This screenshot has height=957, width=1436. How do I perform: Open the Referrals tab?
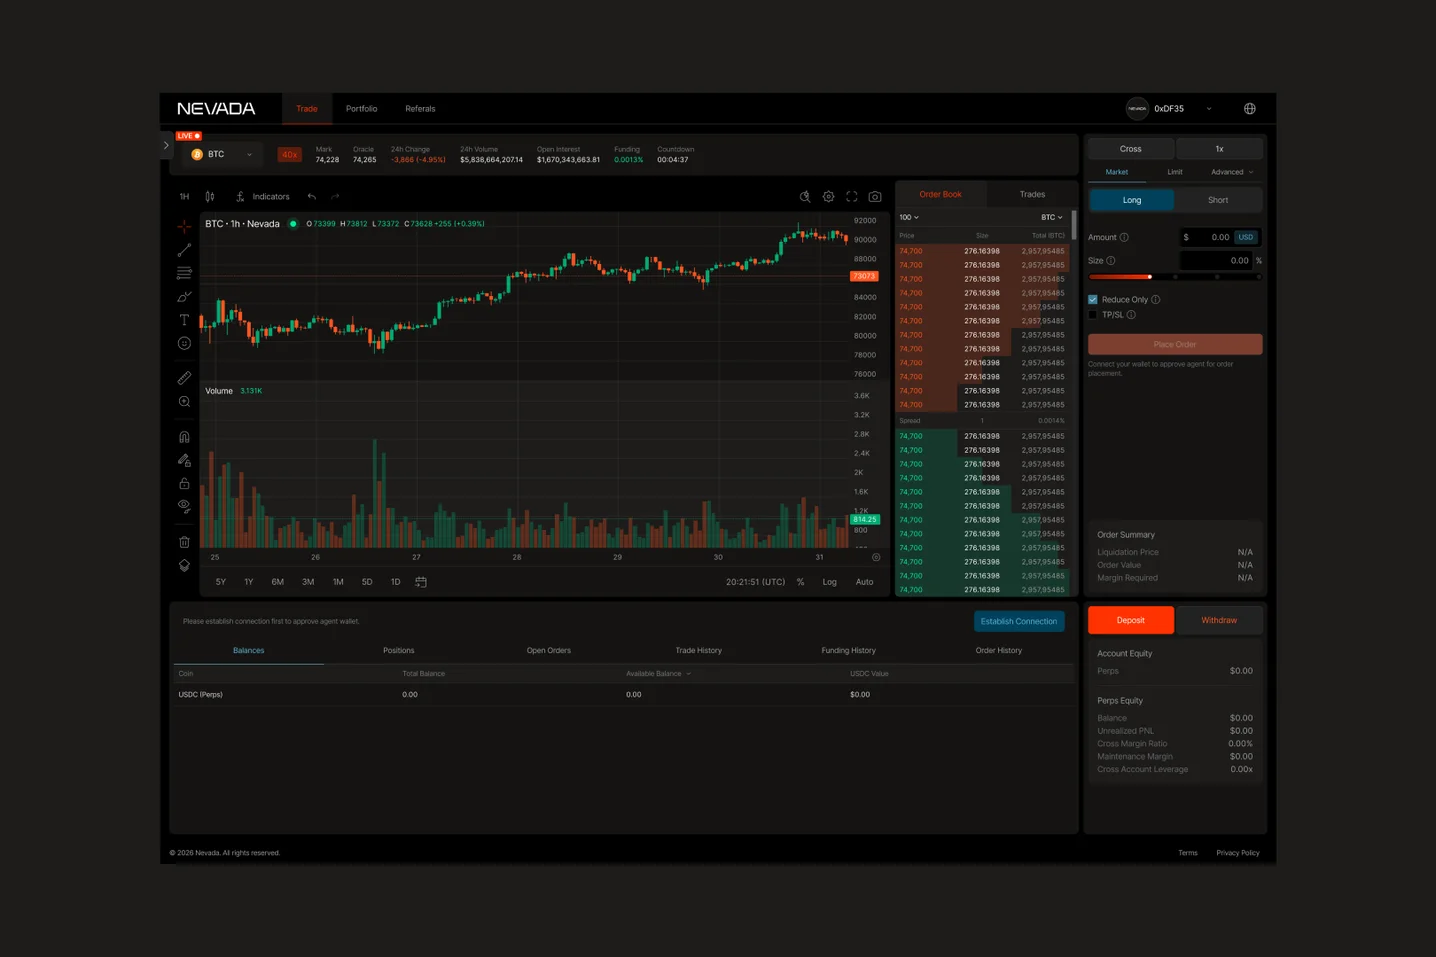[420, 109]
